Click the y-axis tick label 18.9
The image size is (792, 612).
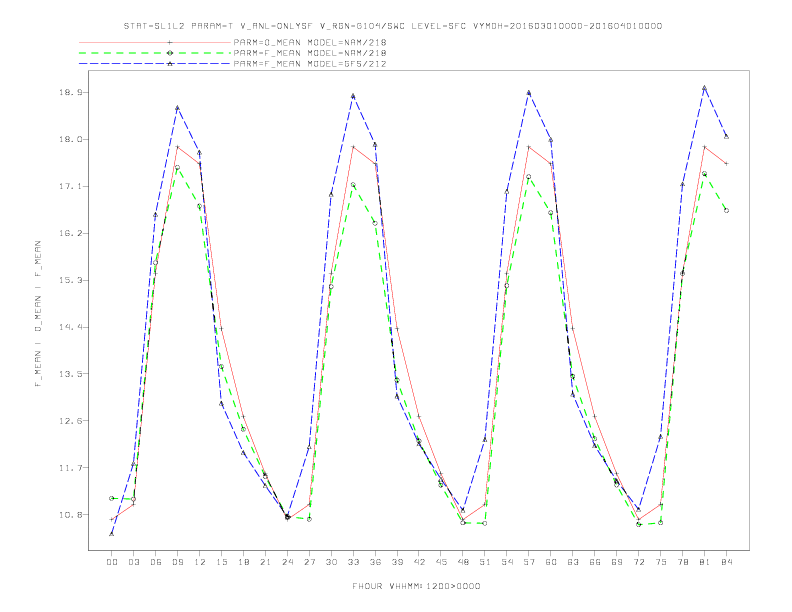coord(71,92)
